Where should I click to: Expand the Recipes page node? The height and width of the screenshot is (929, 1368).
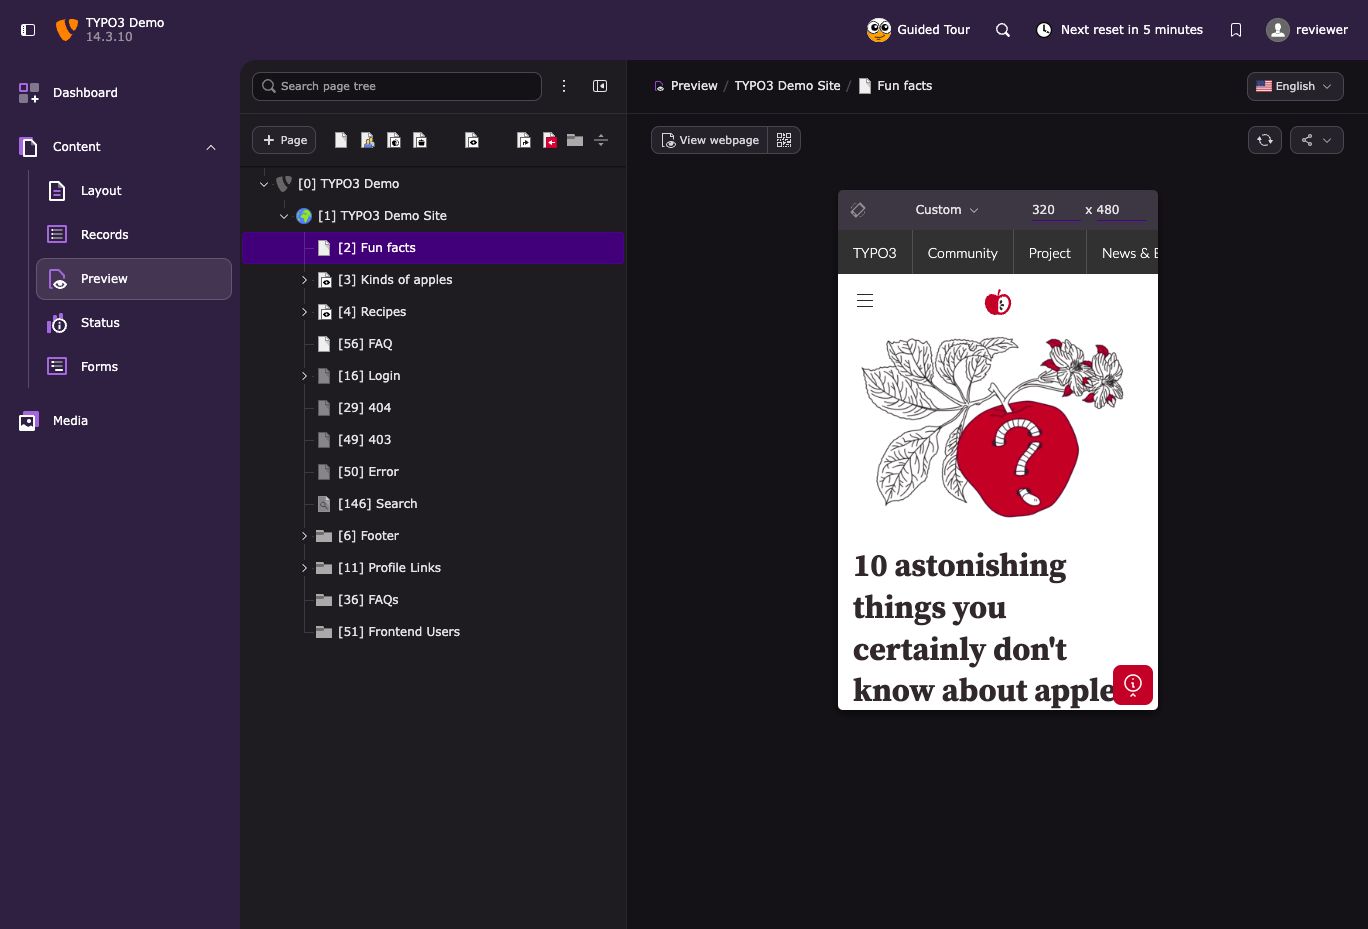[x=304, y=312]
